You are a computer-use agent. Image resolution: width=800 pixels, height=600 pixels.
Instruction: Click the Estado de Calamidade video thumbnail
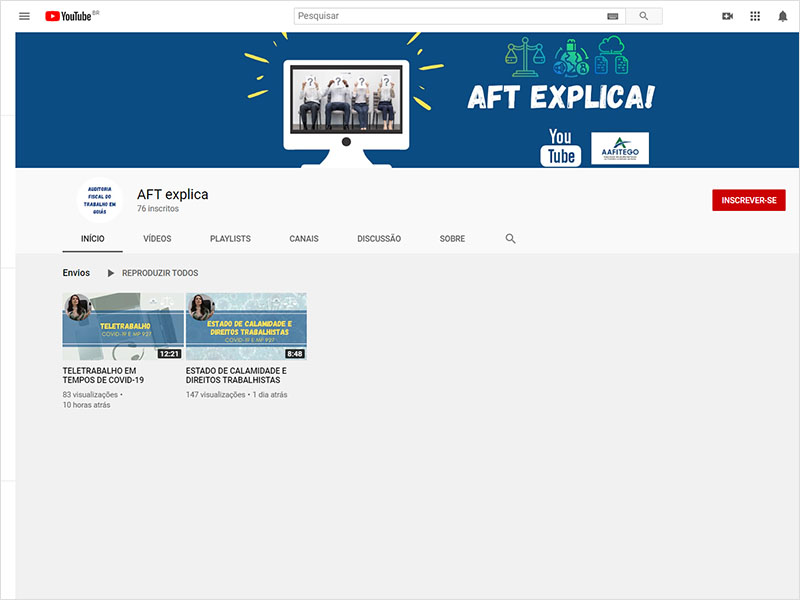click(x=246, y=326)
